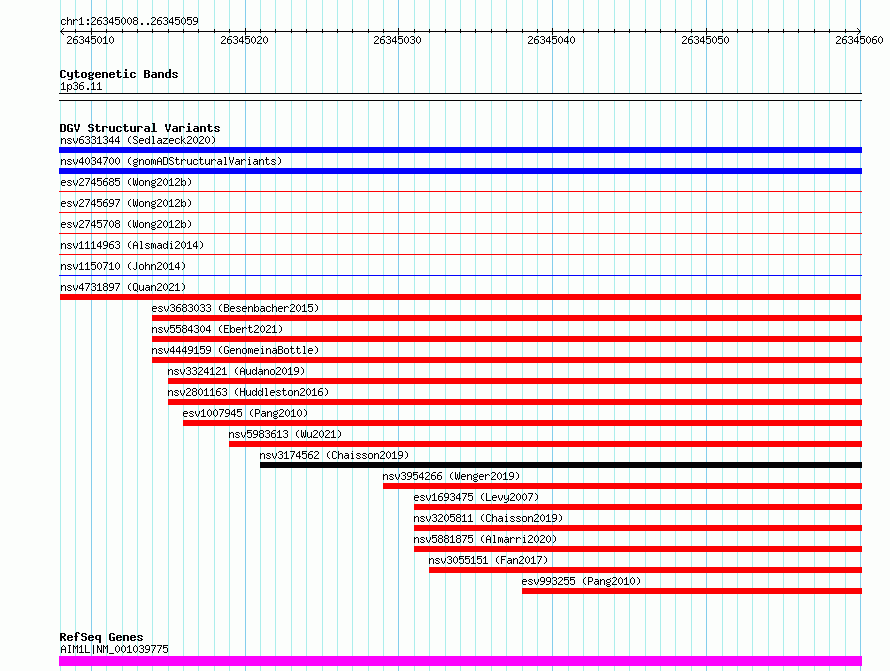Select nsv5881875 (Almarri2020) label
The width and height of the screenshot is (890, 671).
tap(485, 539)
